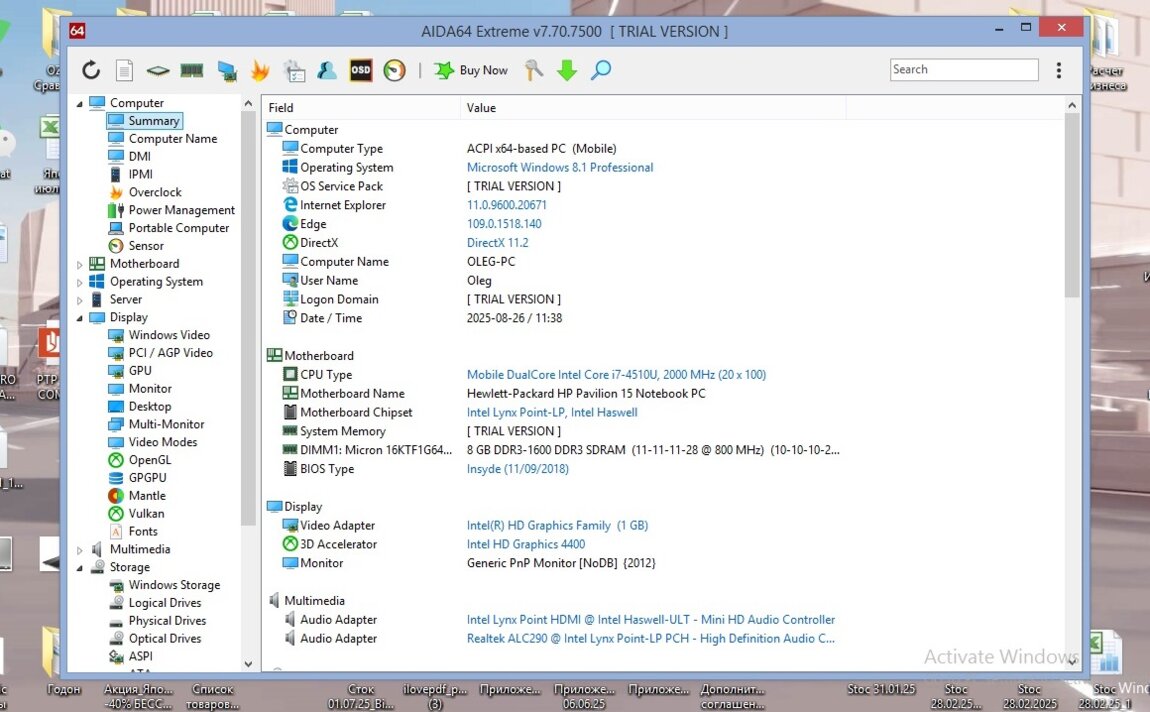Viewport: 1150px width, 712px height.
Task: Click the Value column header
Action: 481,108
